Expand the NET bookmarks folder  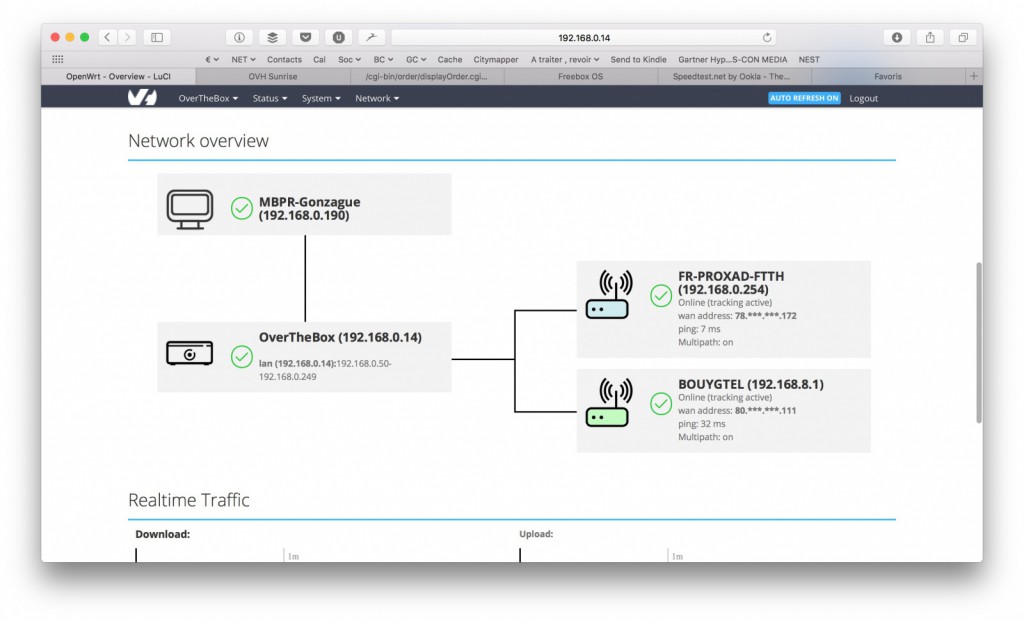coord(243,59)
